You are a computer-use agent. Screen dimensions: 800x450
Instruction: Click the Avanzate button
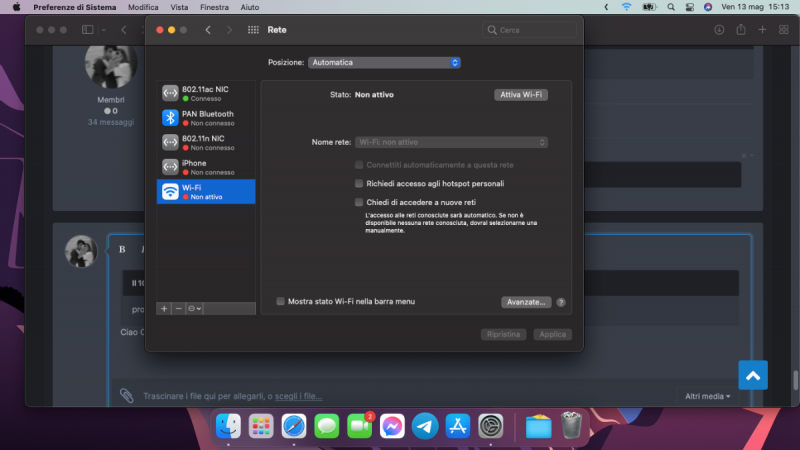(526, 301)
